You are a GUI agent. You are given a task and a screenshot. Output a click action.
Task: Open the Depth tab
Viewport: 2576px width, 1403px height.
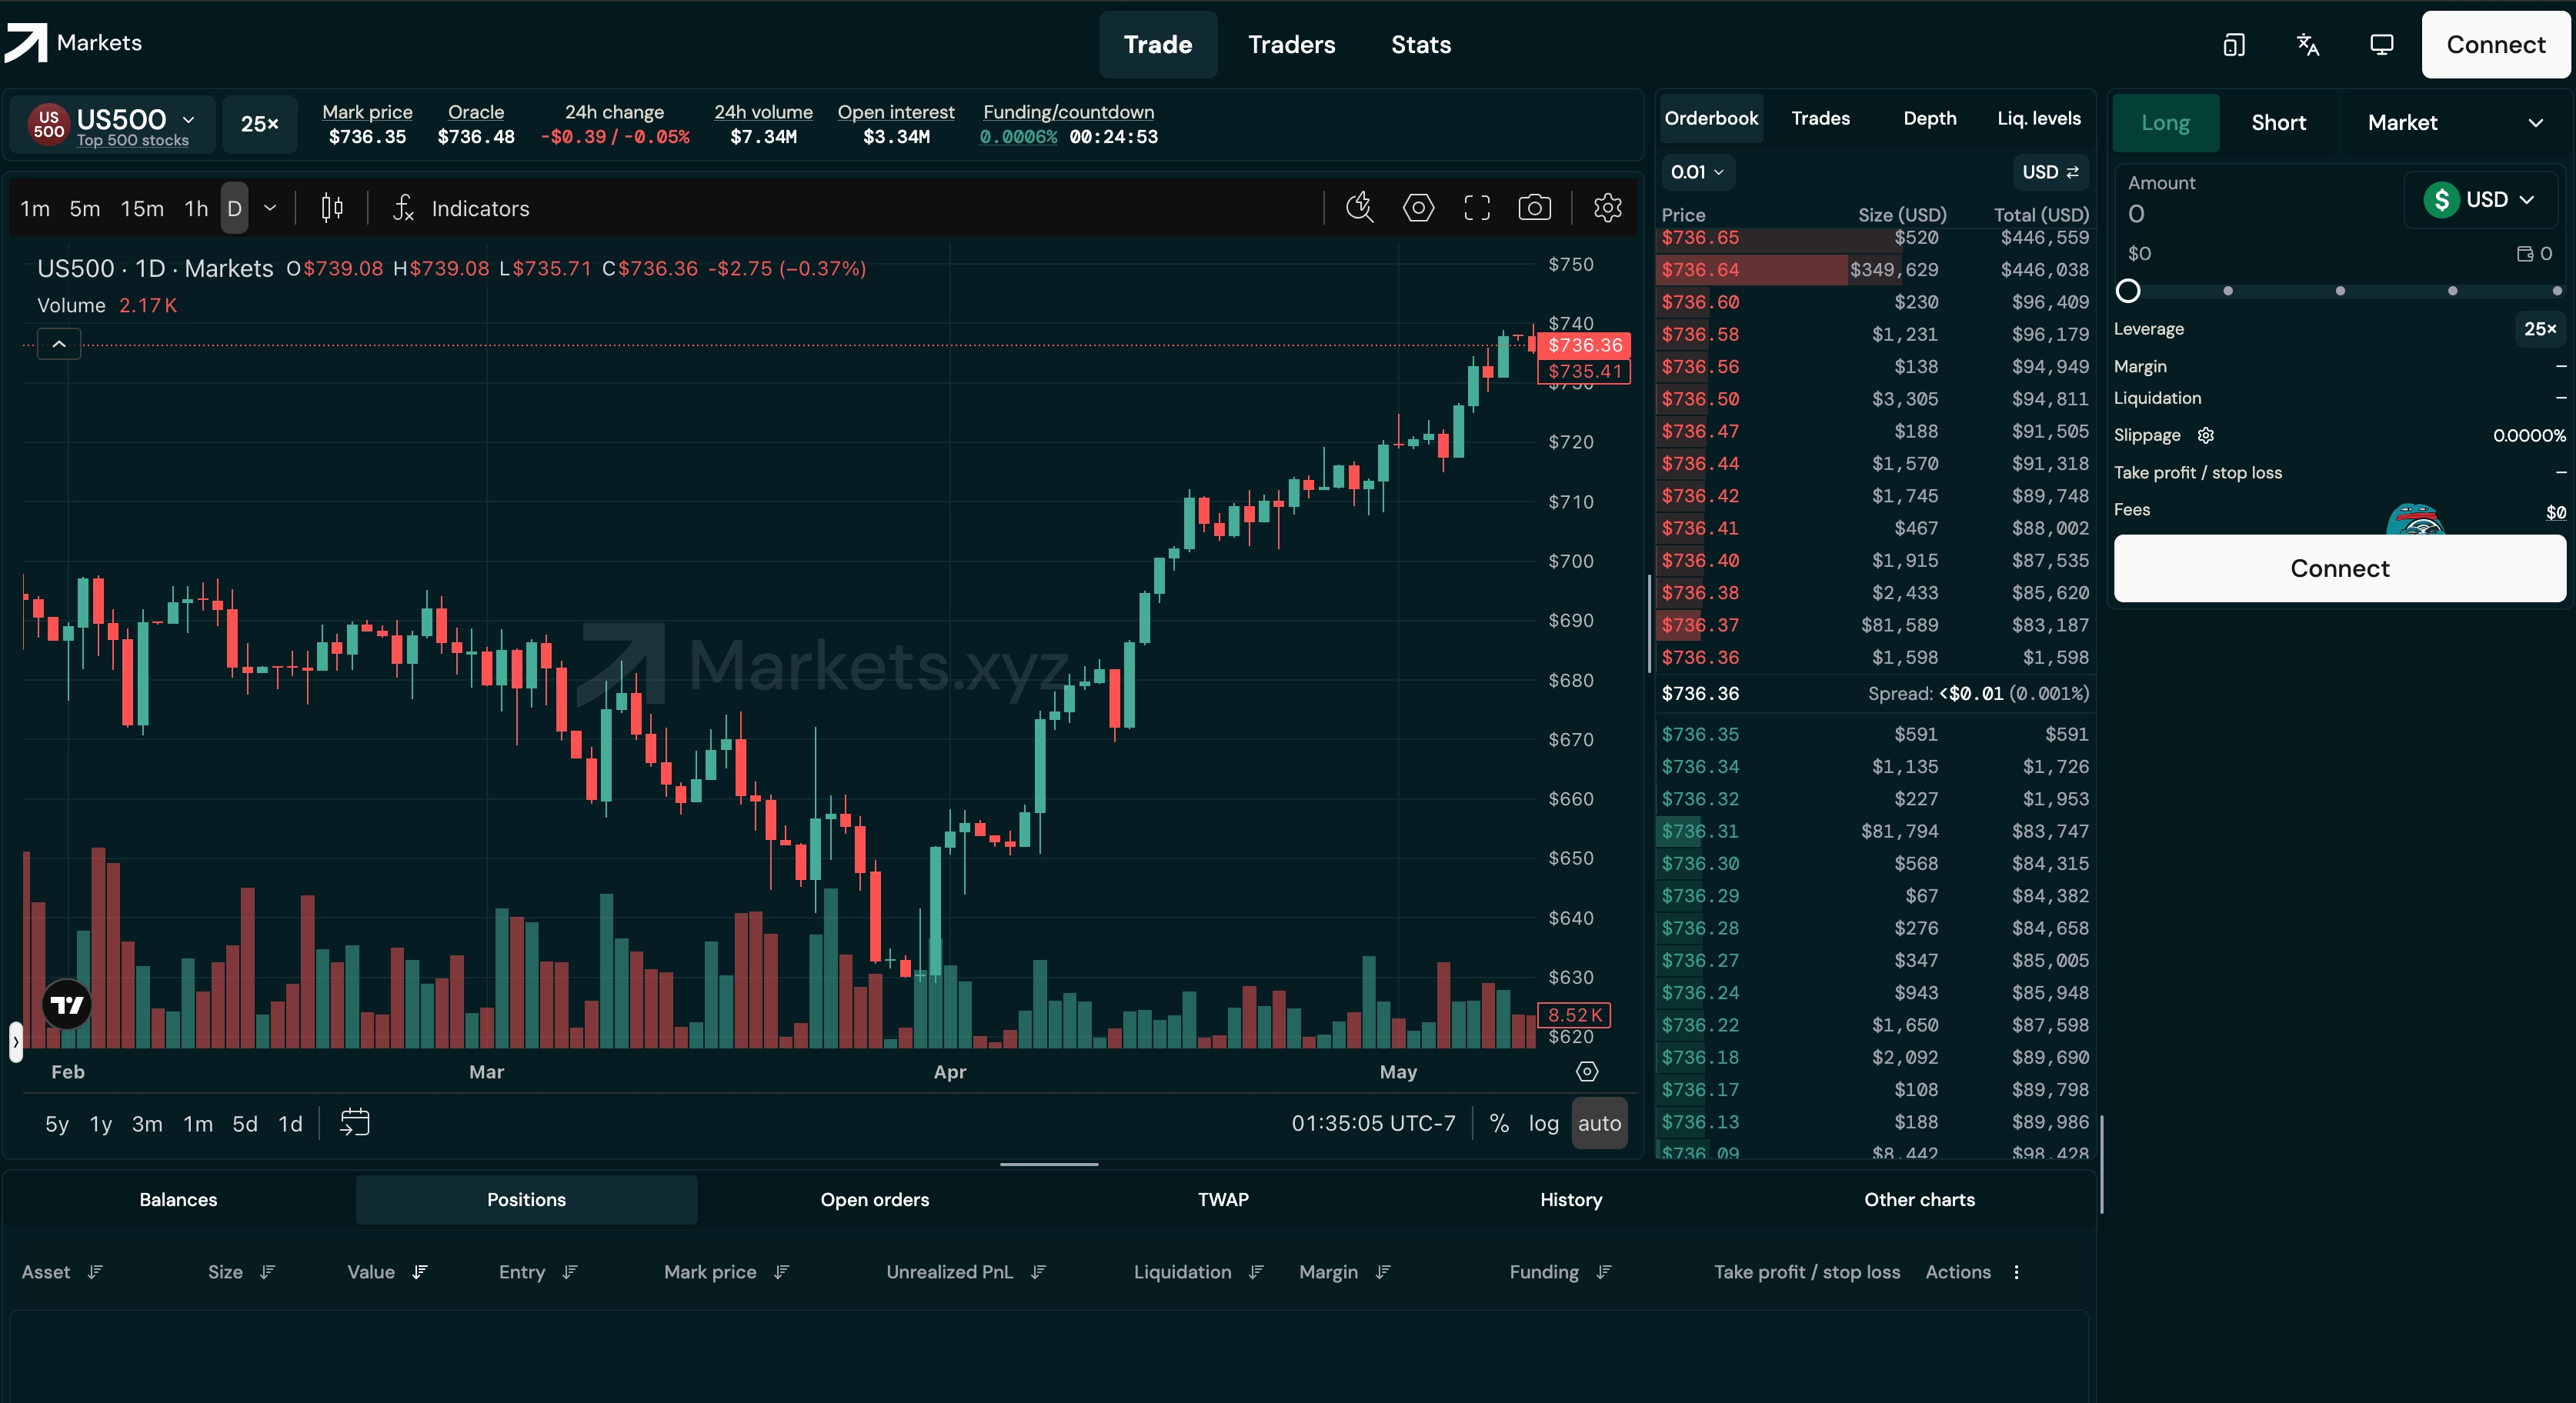pos(1929,119)
